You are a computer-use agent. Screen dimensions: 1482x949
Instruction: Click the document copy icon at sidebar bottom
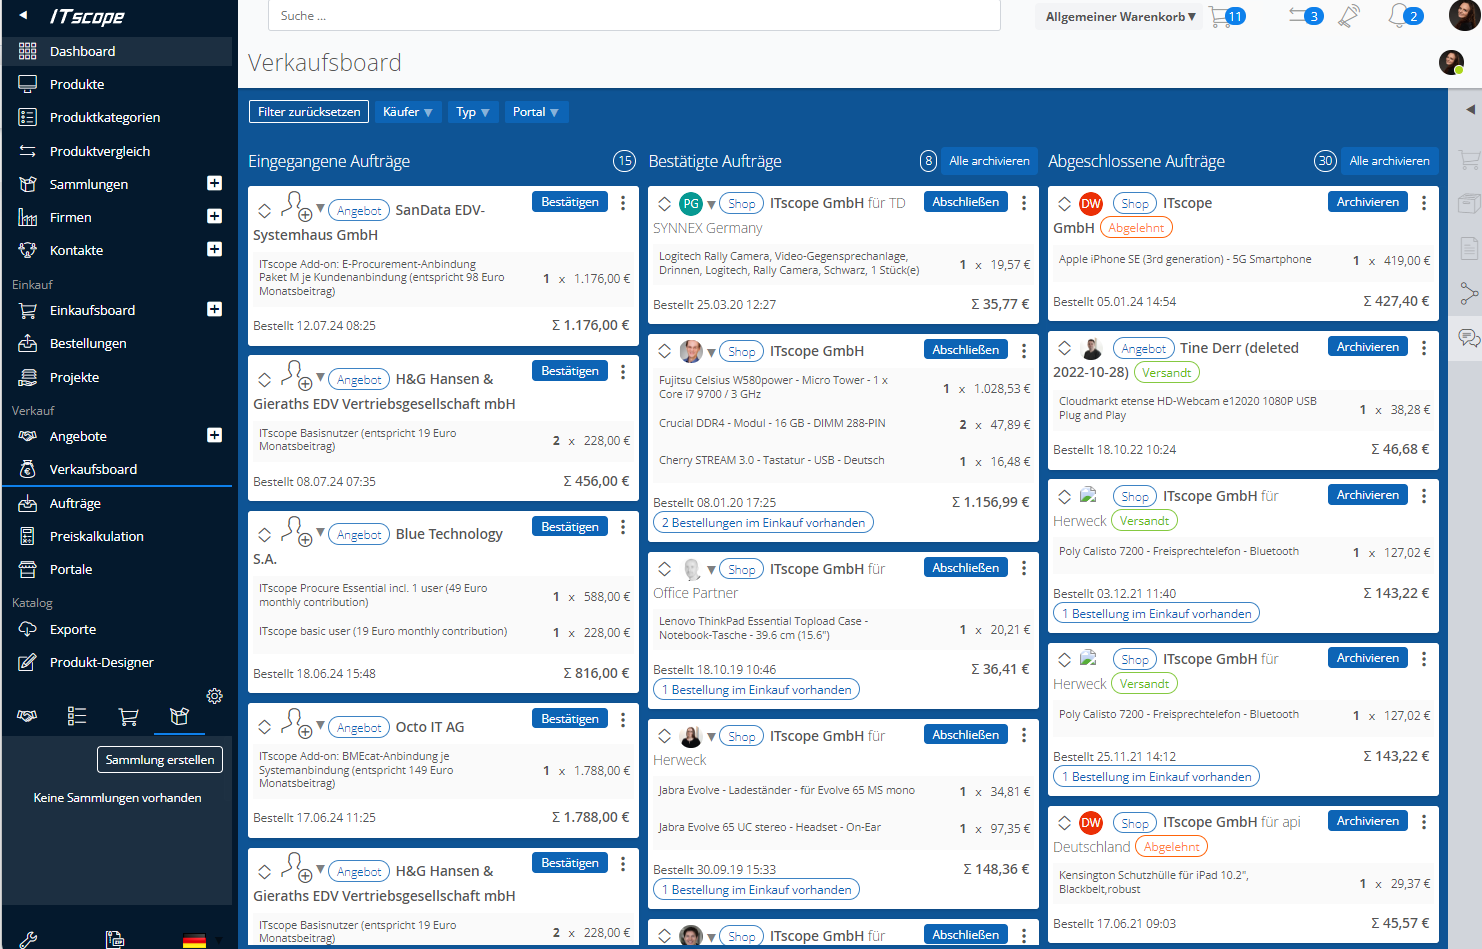[x=115, y=939]
